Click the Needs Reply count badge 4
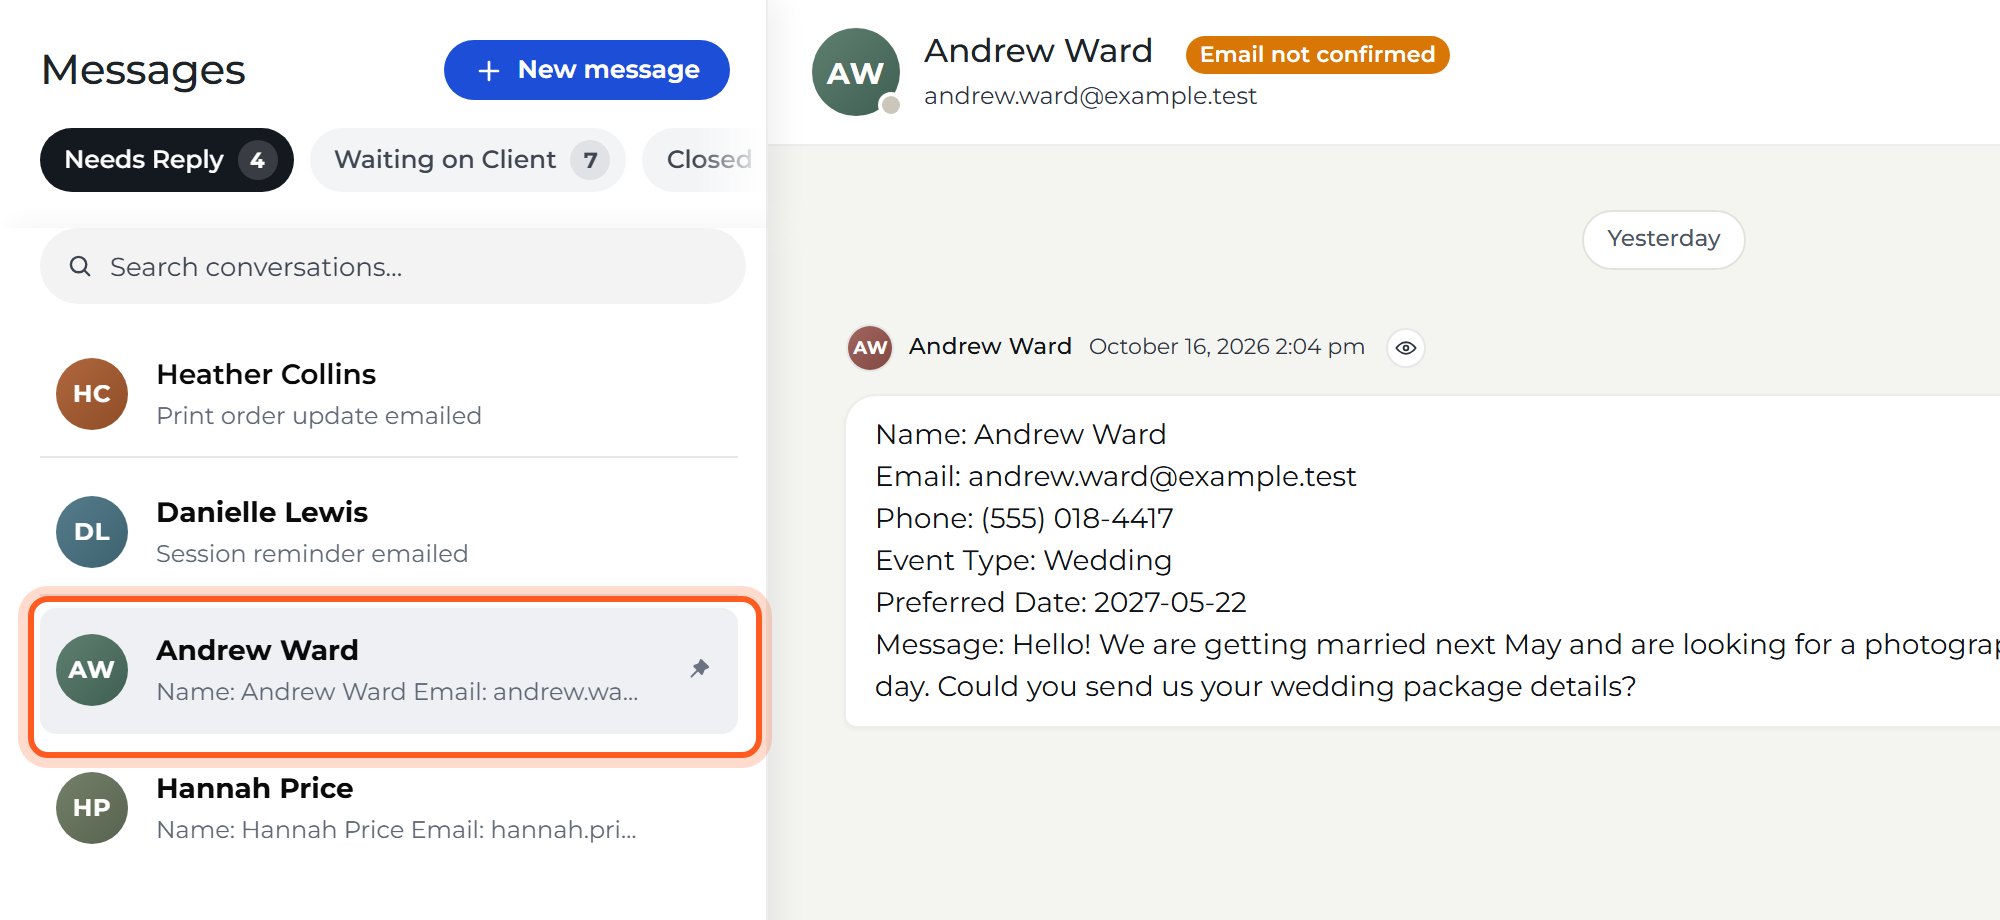 click(x=257, y=160)
